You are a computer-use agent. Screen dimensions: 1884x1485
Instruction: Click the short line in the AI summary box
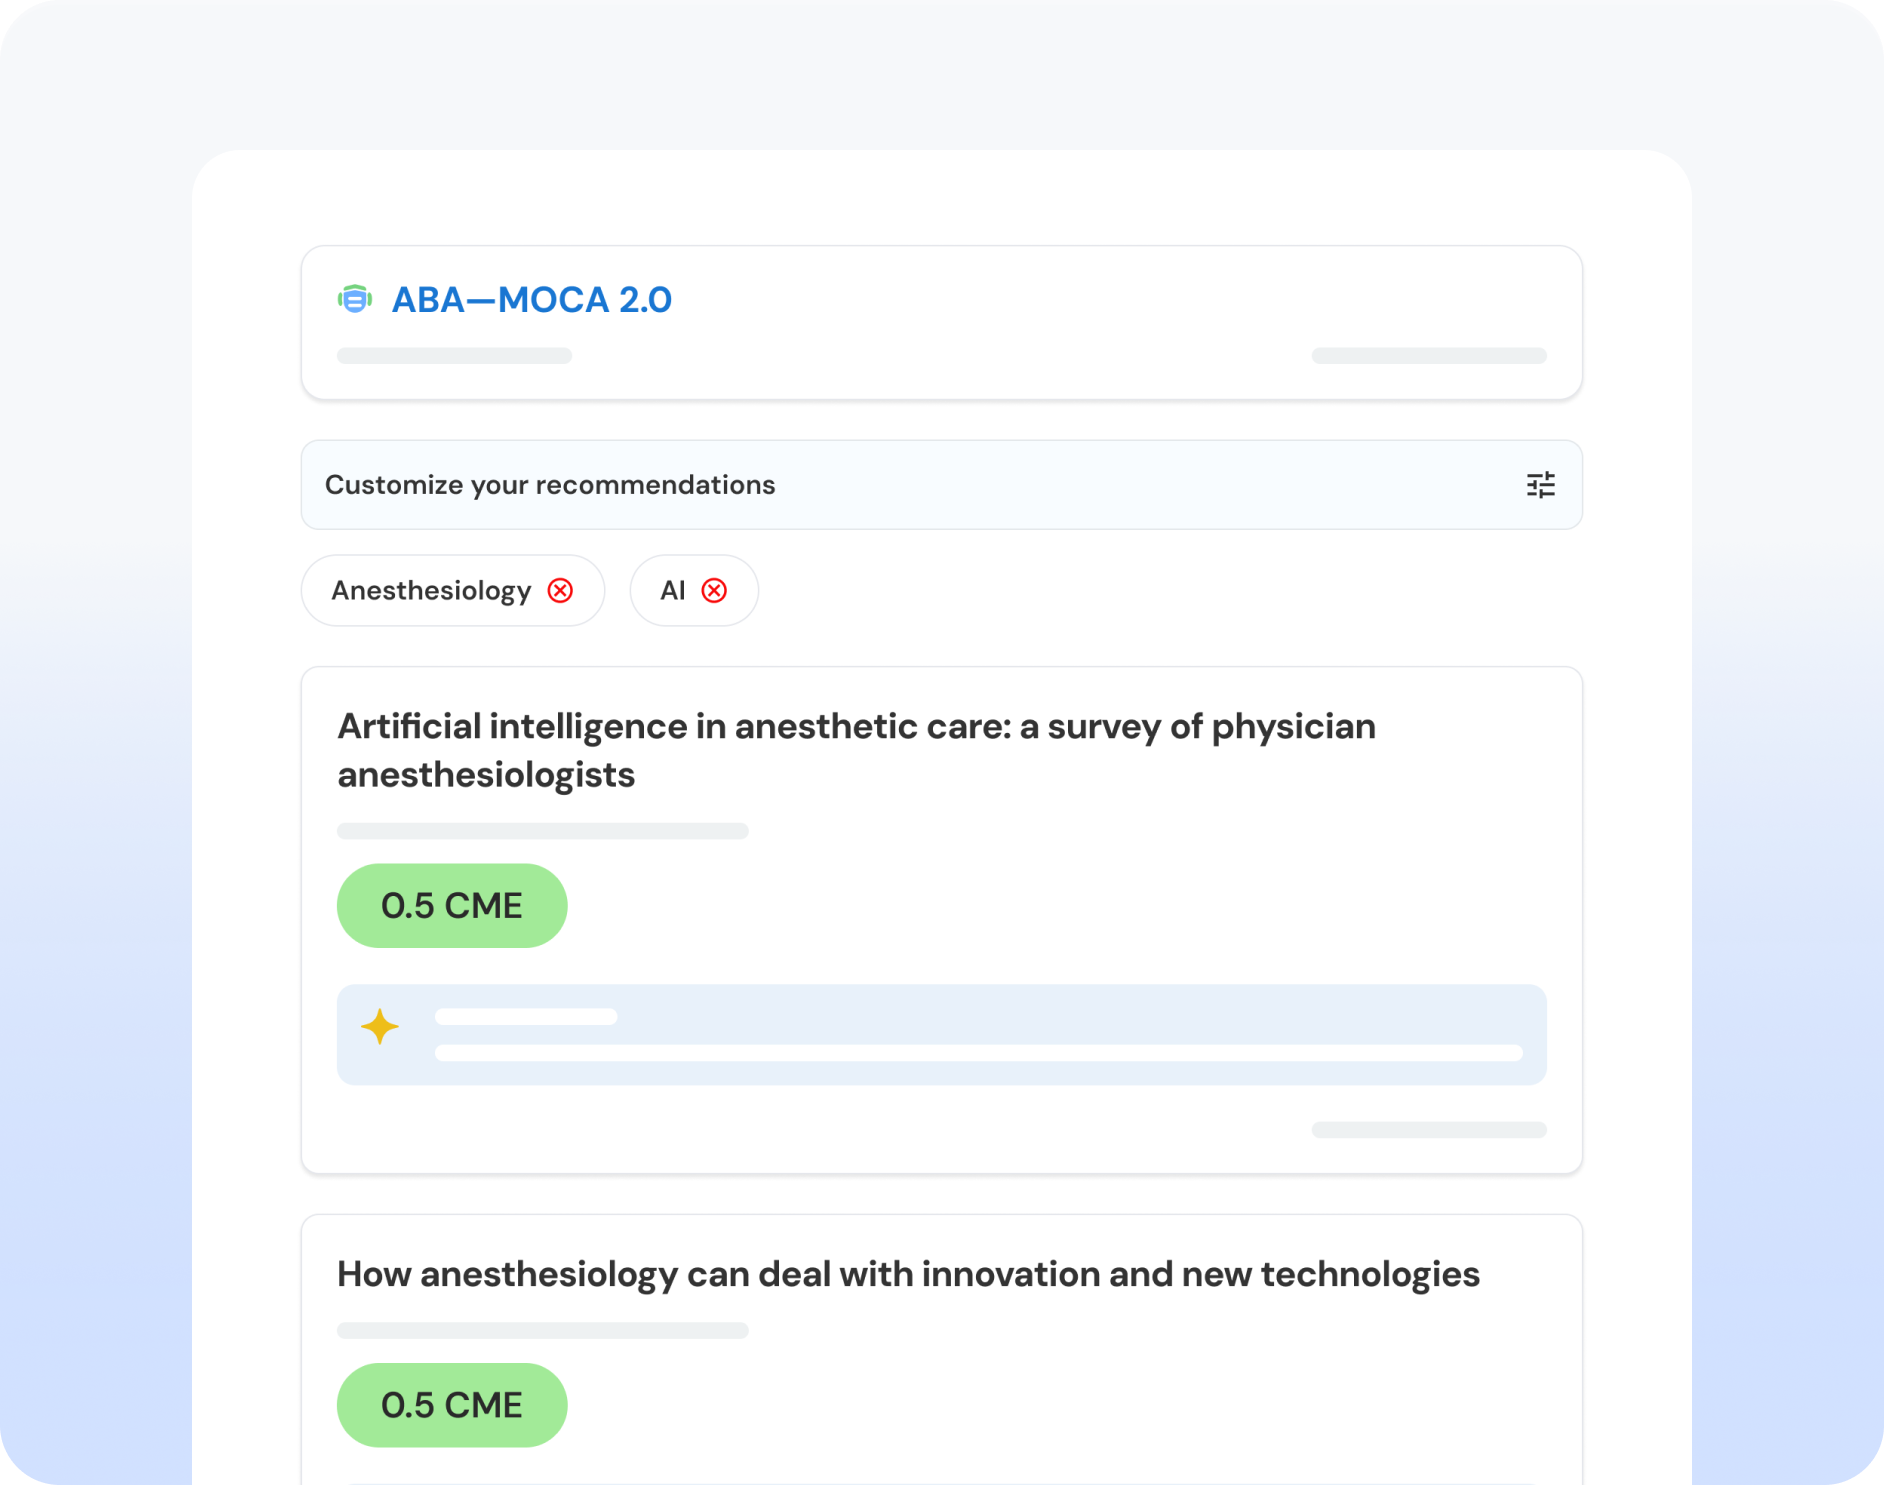click(x=526, y=1017)
